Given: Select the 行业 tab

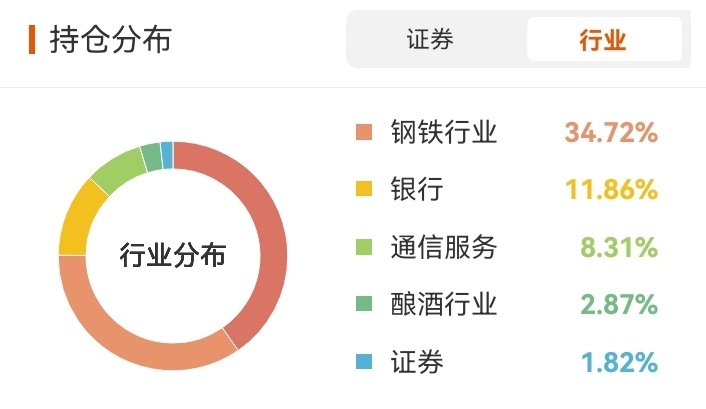Looking at the screenshot, I should coord(603,40).
